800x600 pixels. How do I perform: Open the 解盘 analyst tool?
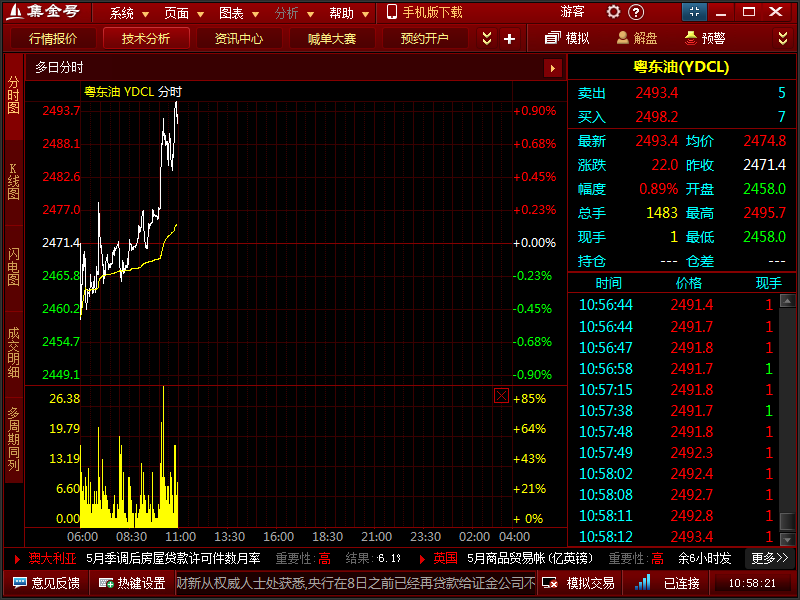(637, 38)
